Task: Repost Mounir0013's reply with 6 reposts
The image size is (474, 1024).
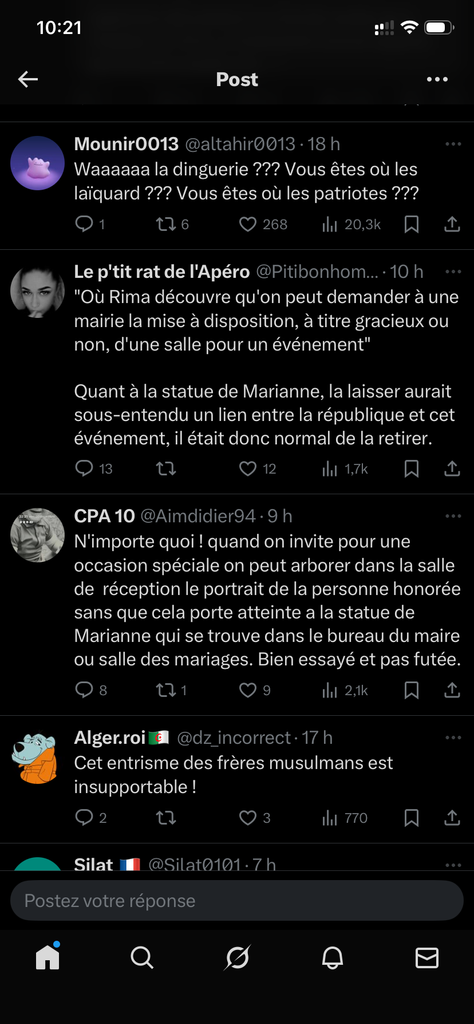Action: point(172,224)
